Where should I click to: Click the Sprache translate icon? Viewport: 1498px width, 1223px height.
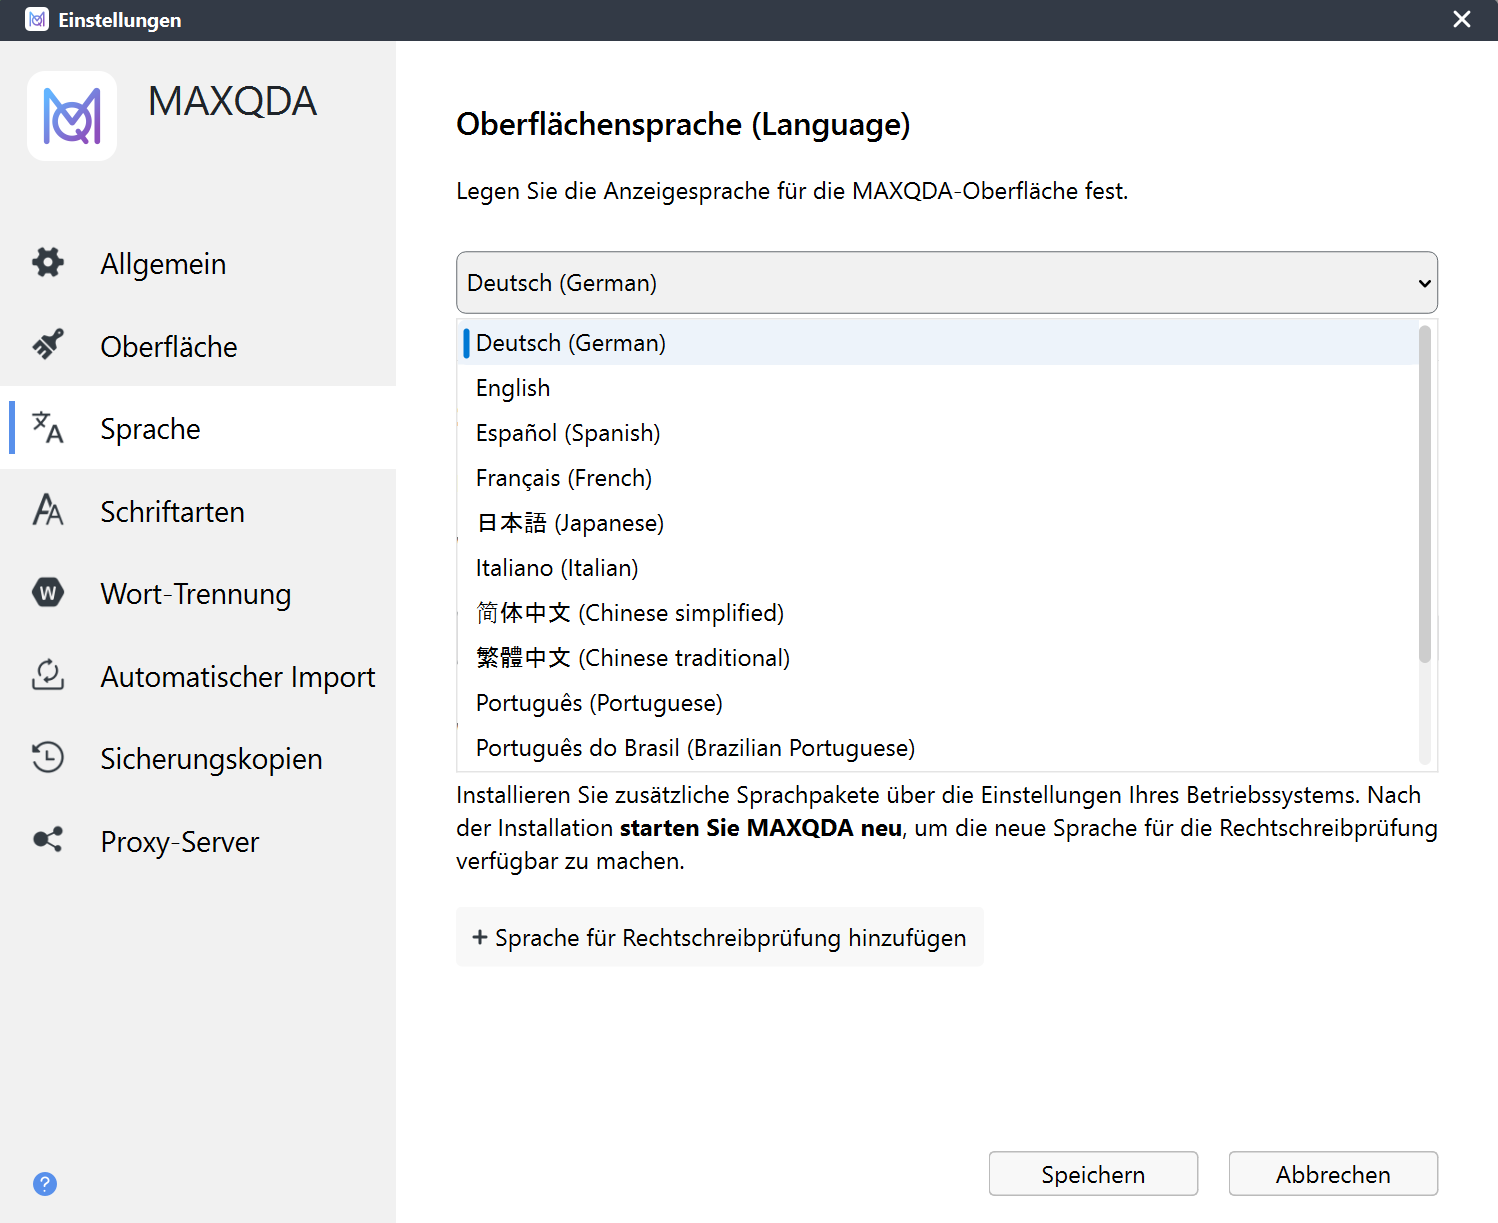(48, 428)
